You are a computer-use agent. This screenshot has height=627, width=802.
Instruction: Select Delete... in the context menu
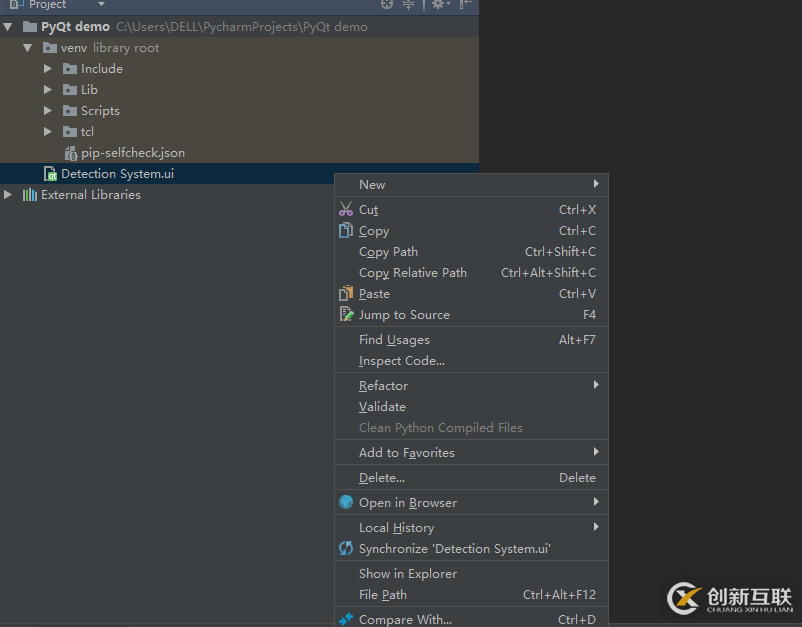click(471, 478)
